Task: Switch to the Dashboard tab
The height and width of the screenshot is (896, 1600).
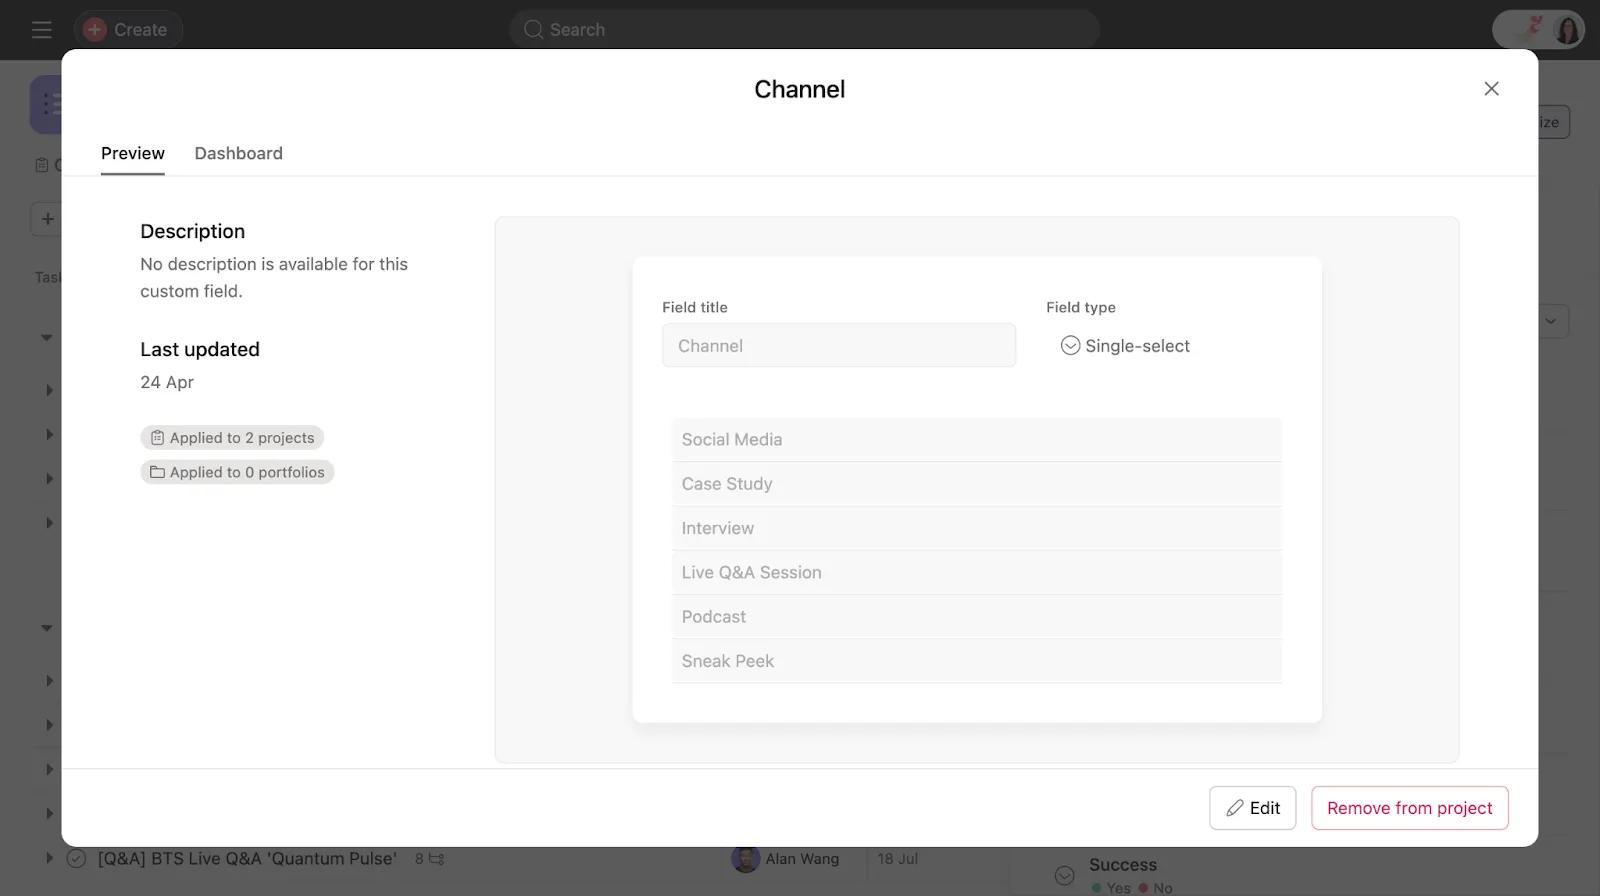Action: coord(238,153)
